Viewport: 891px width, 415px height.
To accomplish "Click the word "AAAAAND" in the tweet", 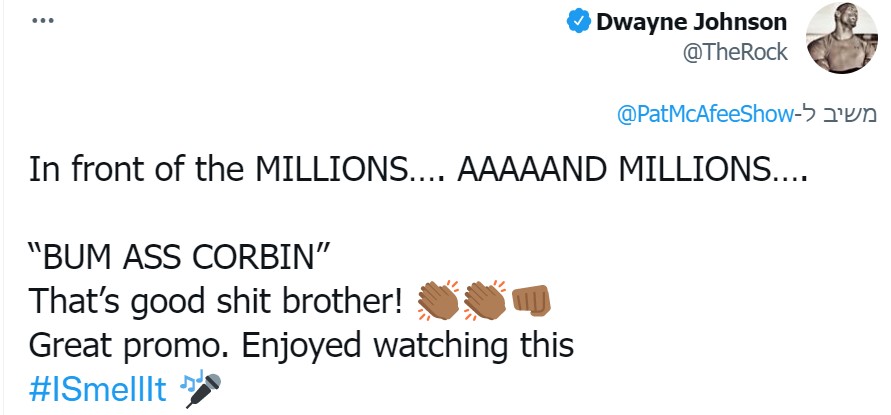I will [x=533, y=169].
